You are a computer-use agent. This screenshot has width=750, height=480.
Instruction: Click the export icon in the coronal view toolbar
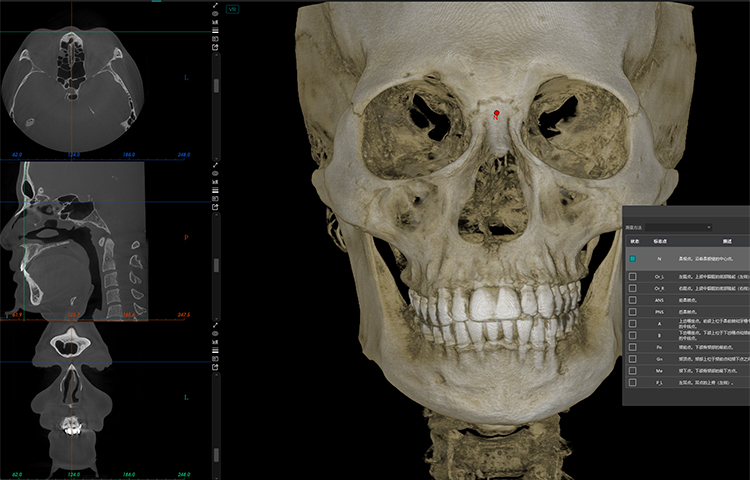[x=217, y=368]
